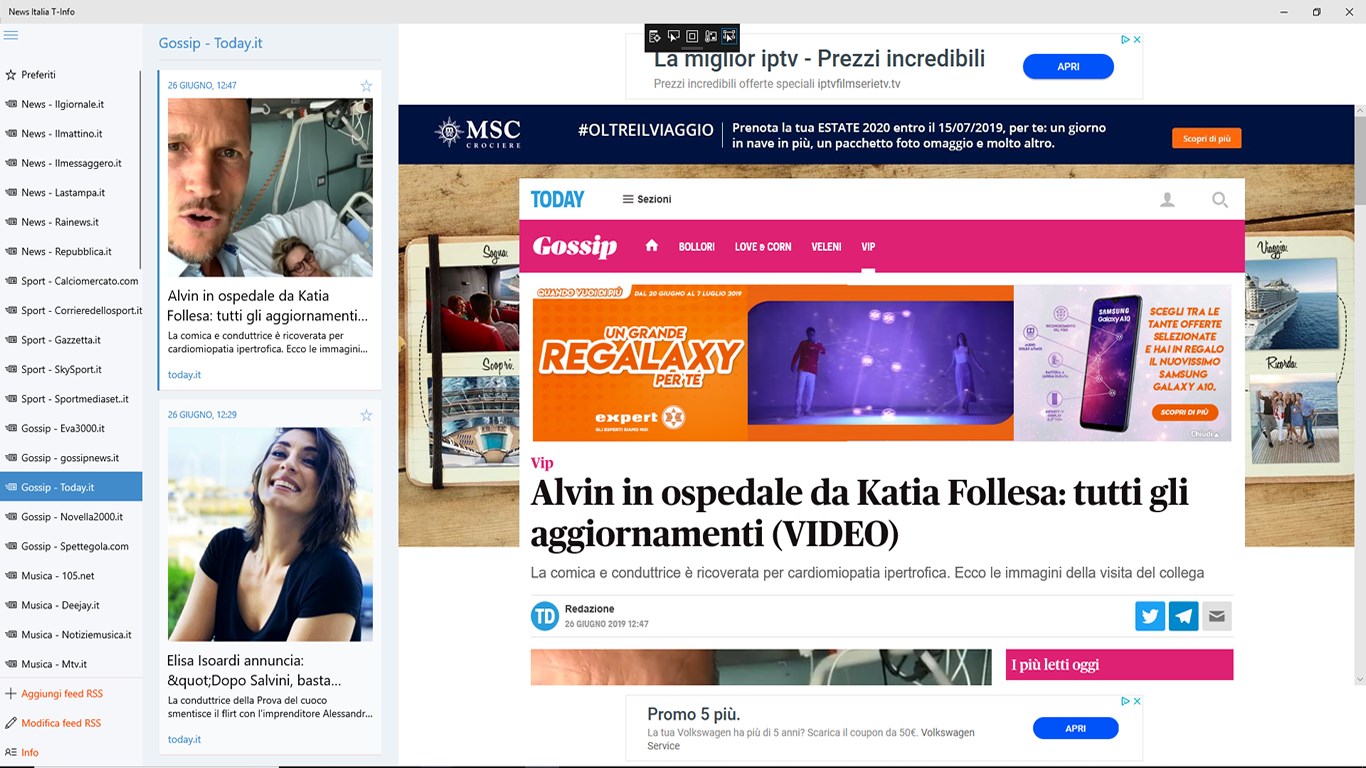Share article by email envelope icon
Viewport: 1366px width, 768px height.
(x=1216, y=616)
